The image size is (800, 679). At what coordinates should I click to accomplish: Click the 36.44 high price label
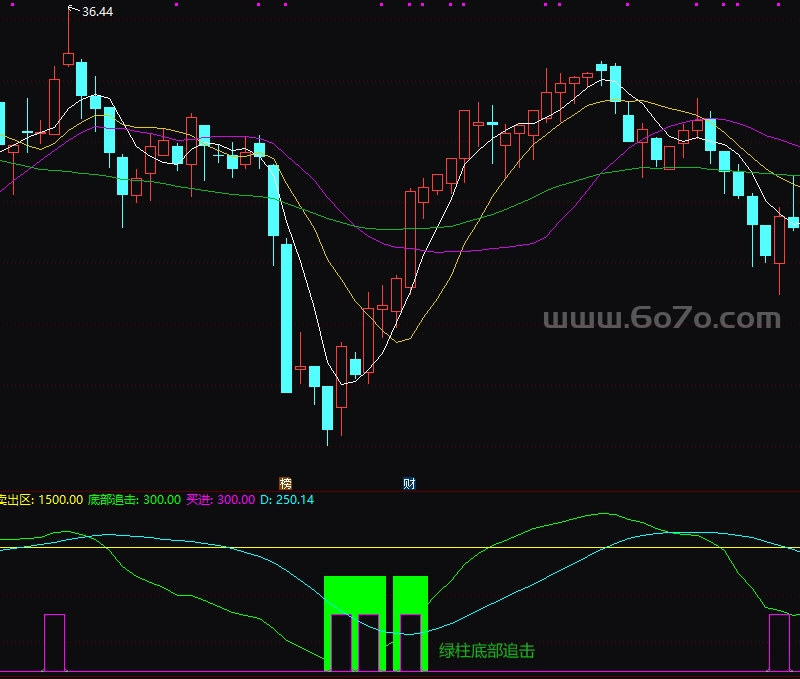pos(97,12)
